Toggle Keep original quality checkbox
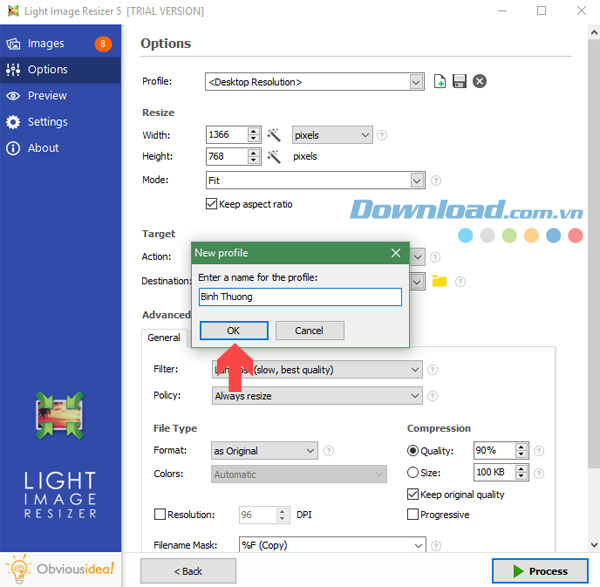The width and height of the screenshot is (600, 587). pos(412,494)
